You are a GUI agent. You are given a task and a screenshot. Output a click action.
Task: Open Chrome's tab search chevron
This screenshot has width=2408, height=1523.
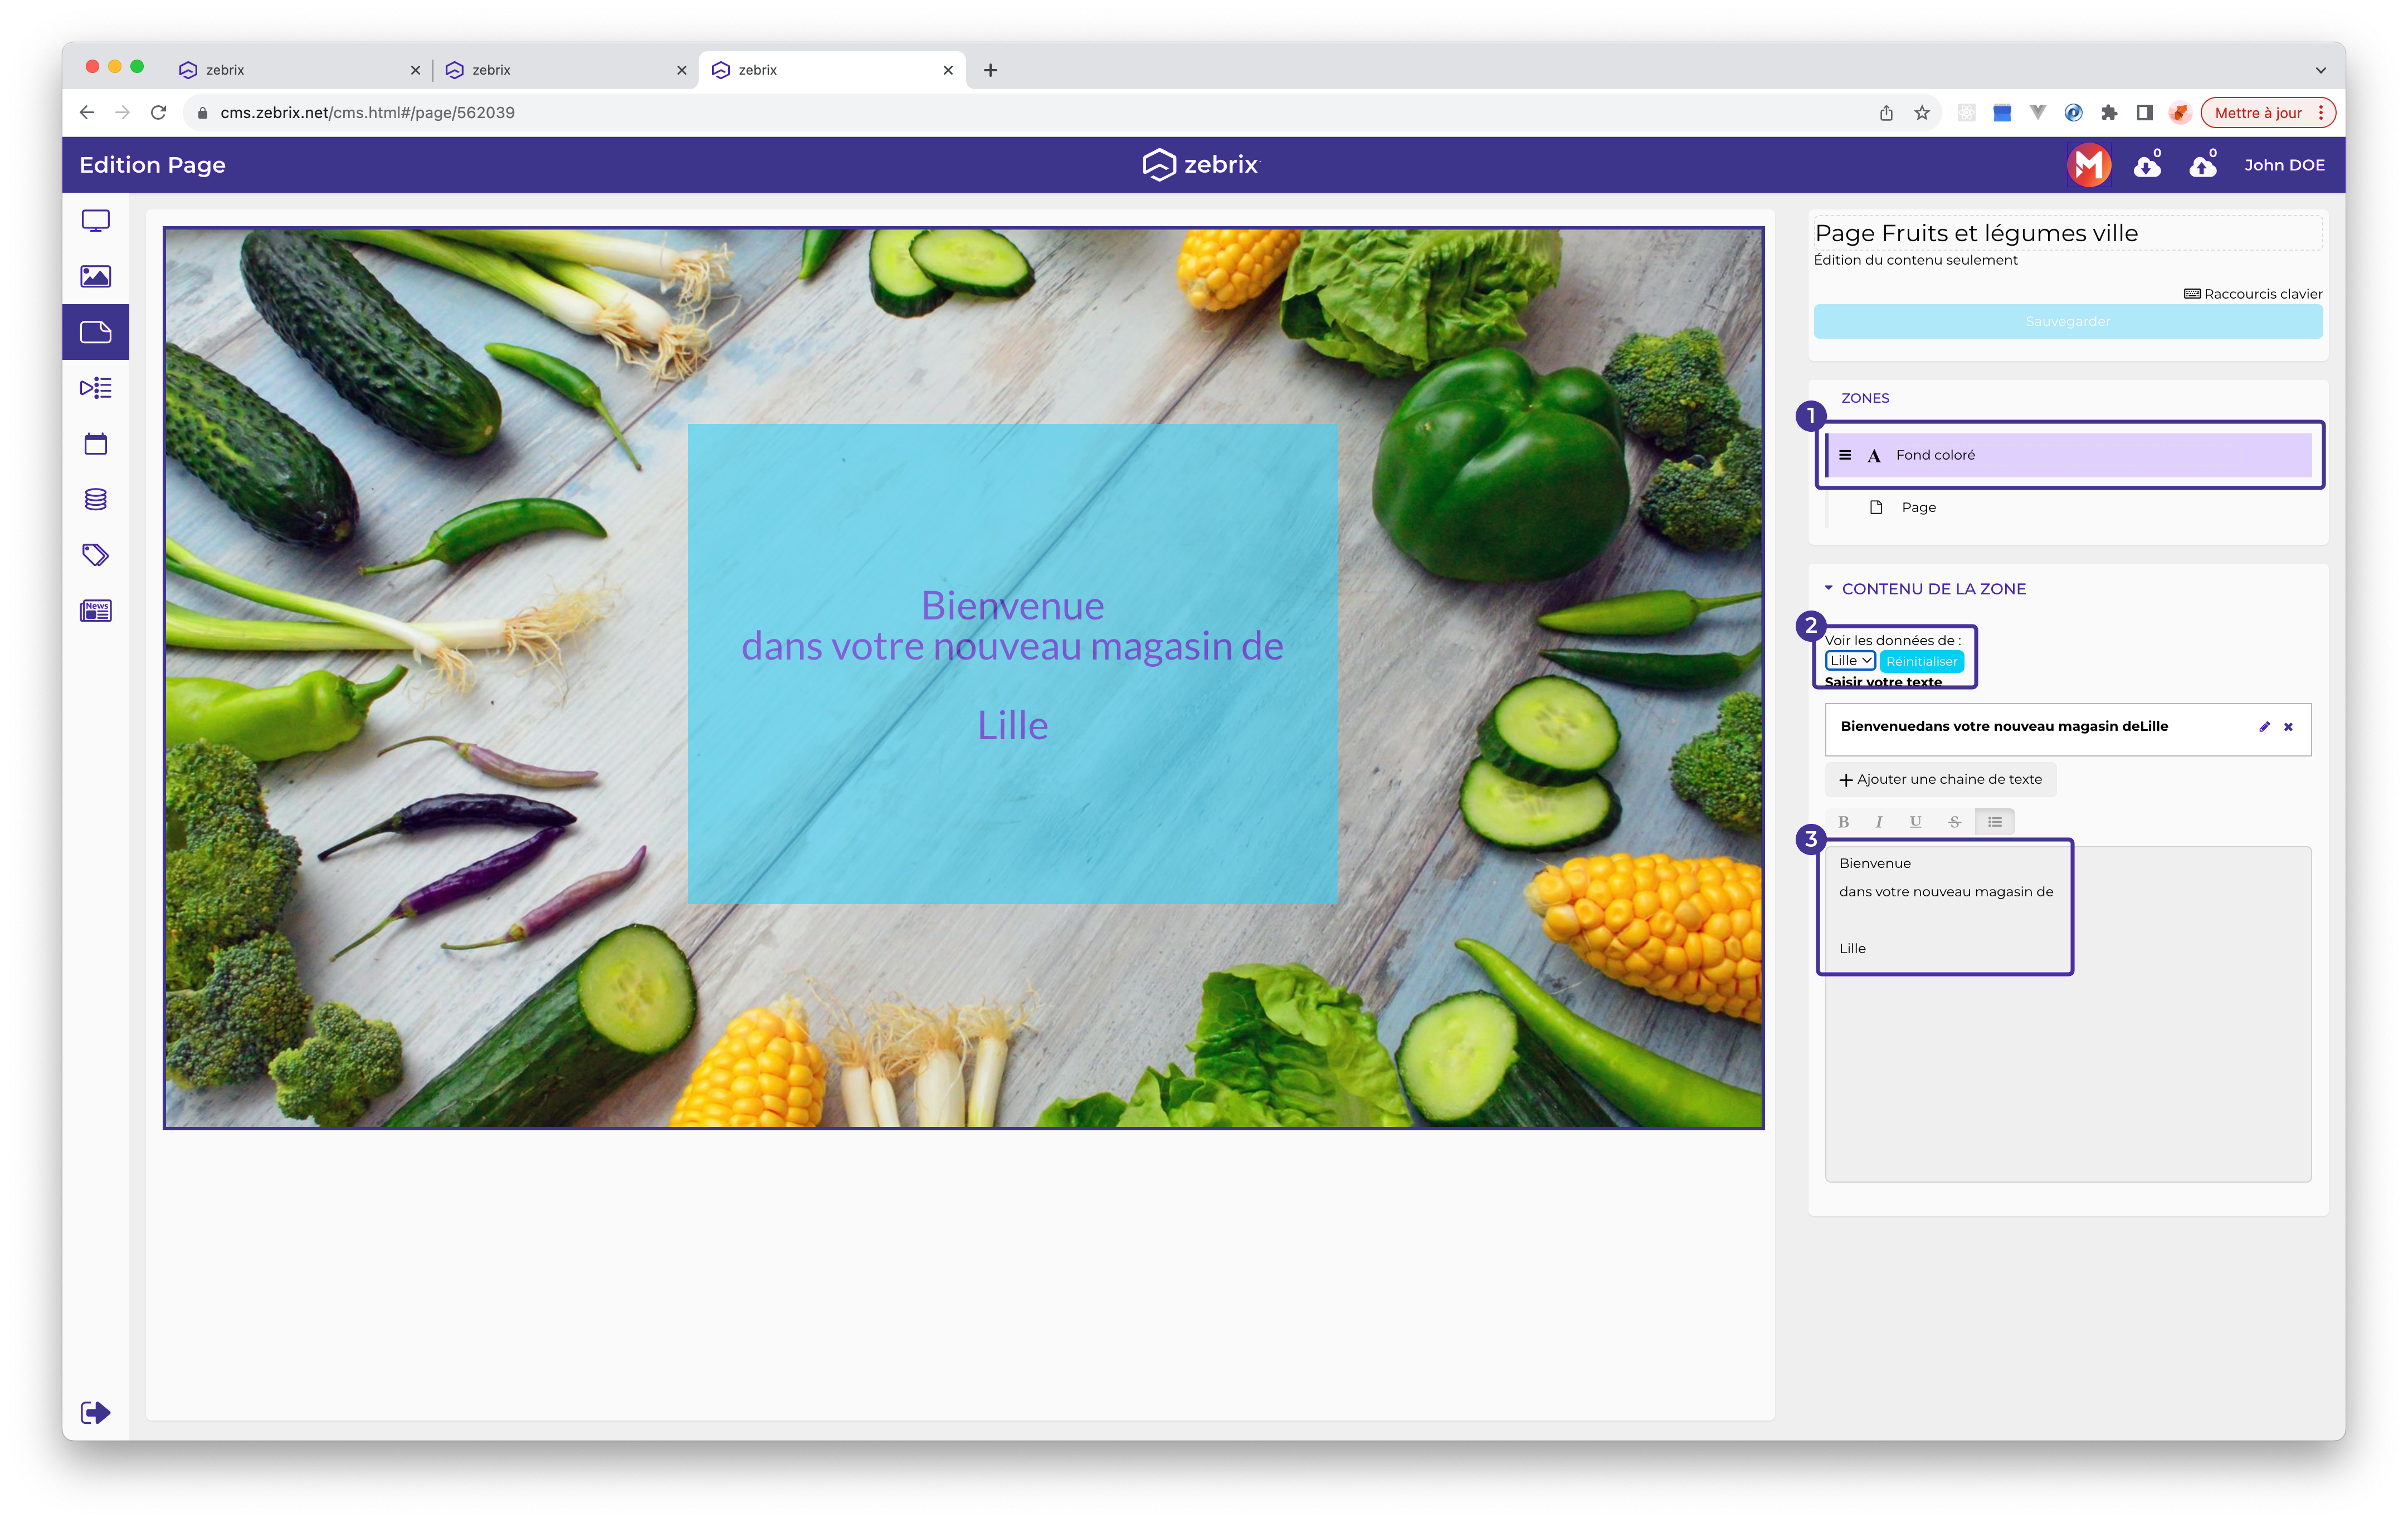(x=2320, y=70)
